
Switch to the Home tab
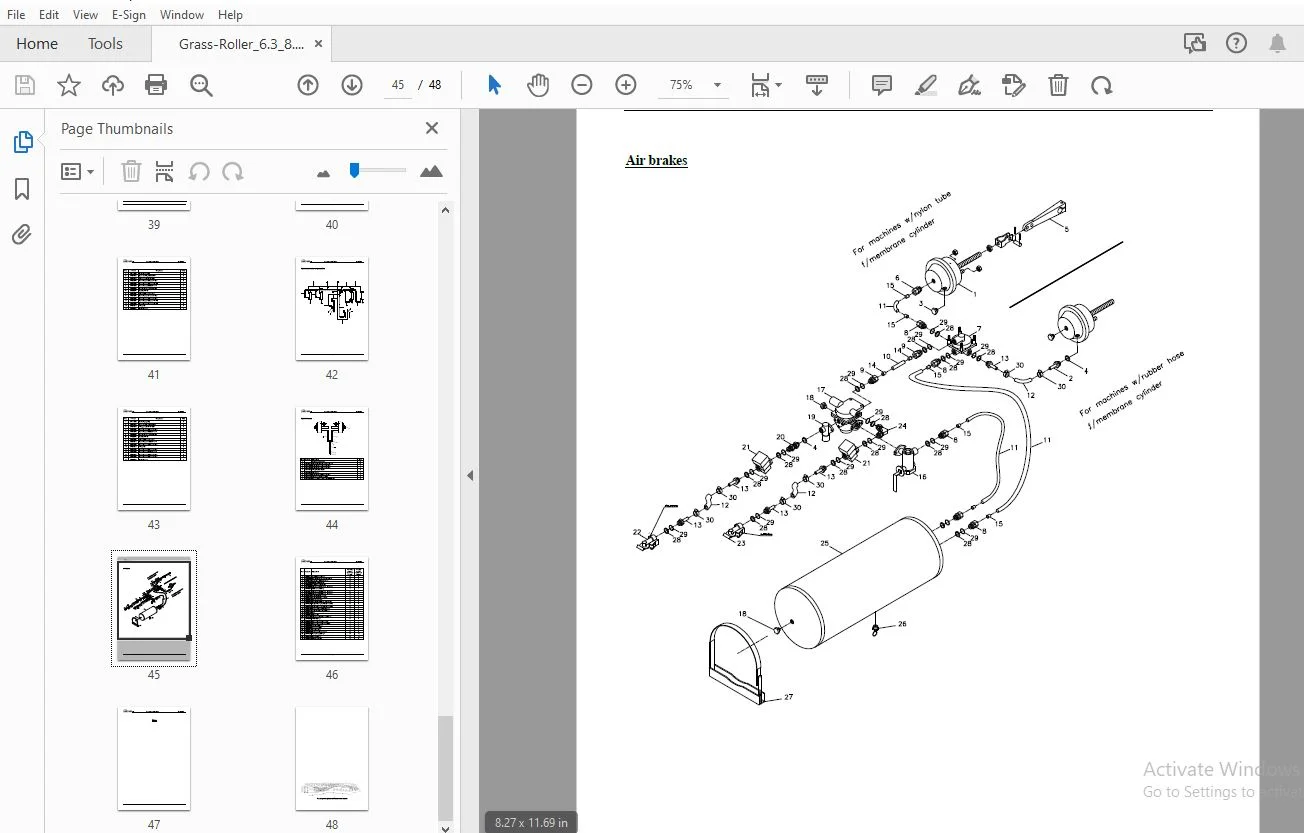pyautogui.click(x=37, y=44)
